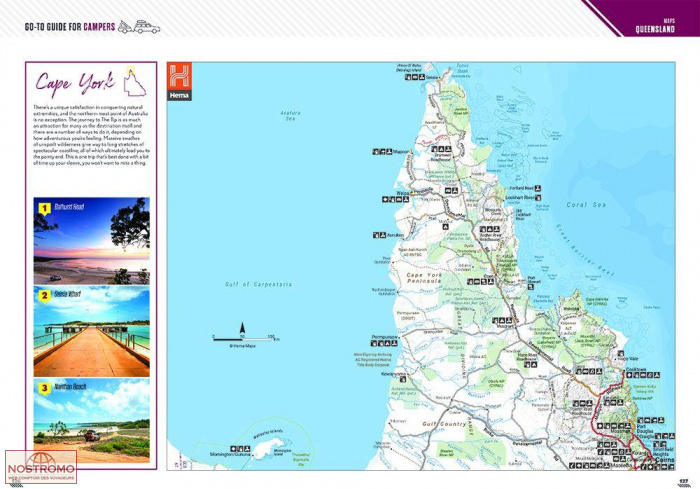Click the fuel icon beside Lockhart River

click(538, 197)
